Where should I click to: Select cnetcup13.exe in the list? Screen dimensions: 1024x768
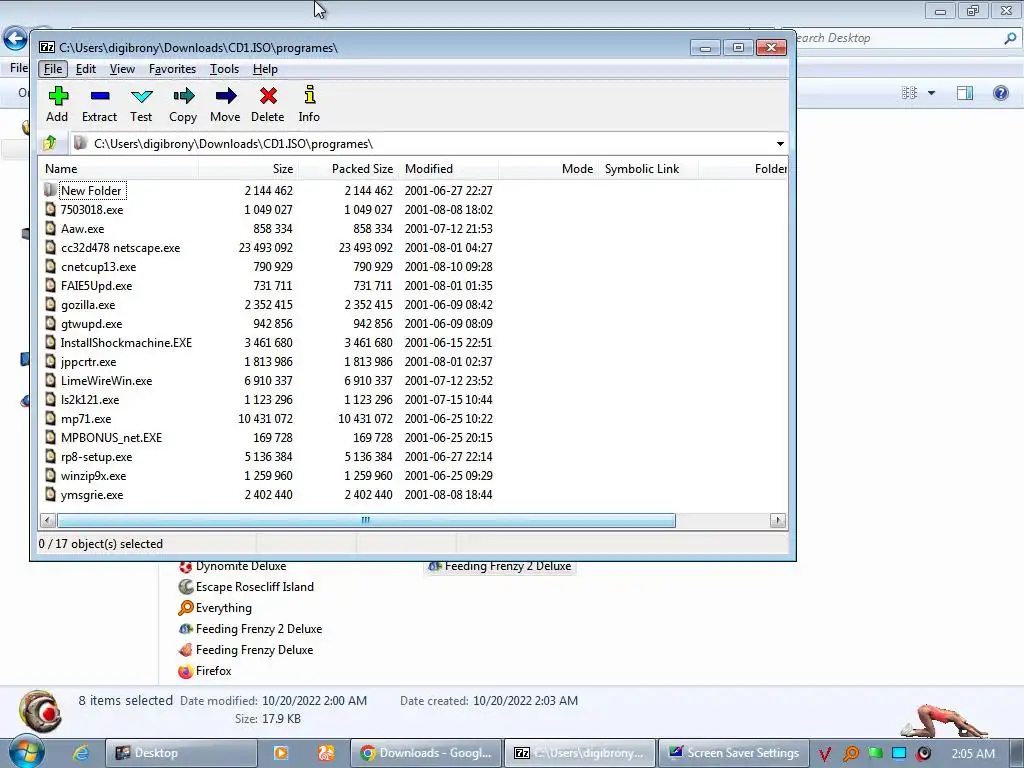99,266
